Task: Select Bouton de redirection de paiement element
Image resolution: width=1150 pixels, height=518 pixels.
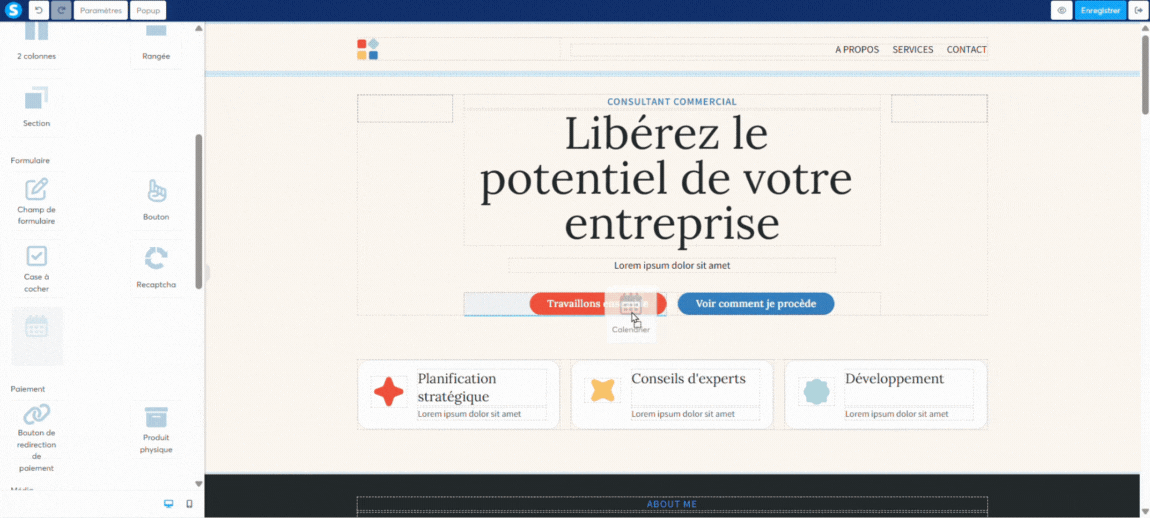Action: pyautogui.click(x=37, y=439)
